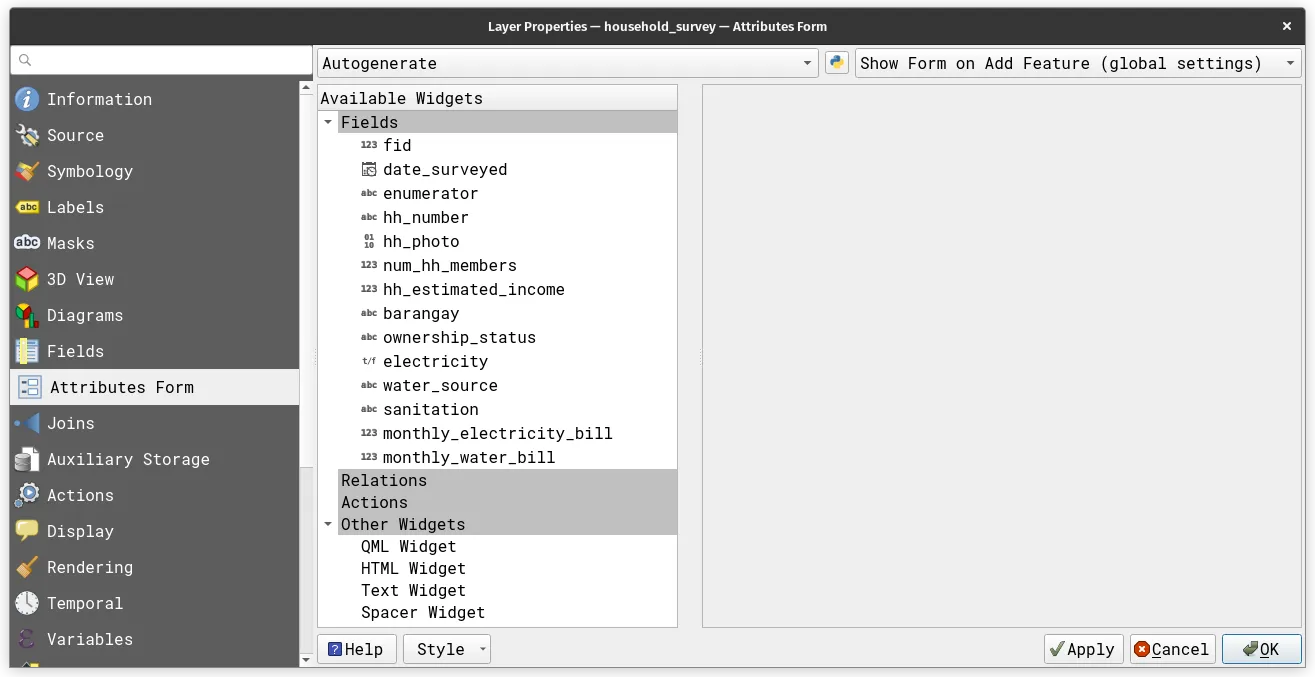This screenshot has width=1315, height=677.
Task: Open the Rendering settings
Action: [x=89, y=567]
